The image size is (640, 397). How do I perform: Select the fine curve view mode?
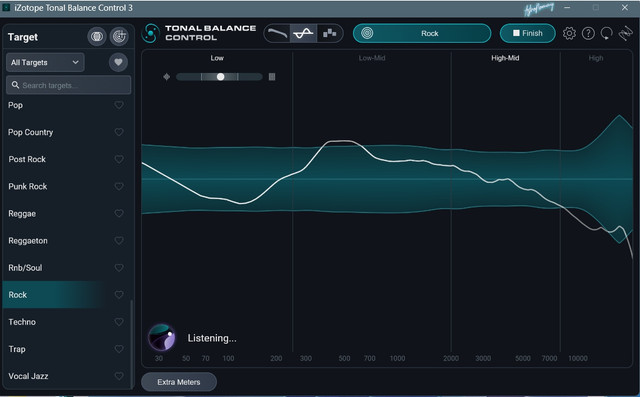point(303,33)
